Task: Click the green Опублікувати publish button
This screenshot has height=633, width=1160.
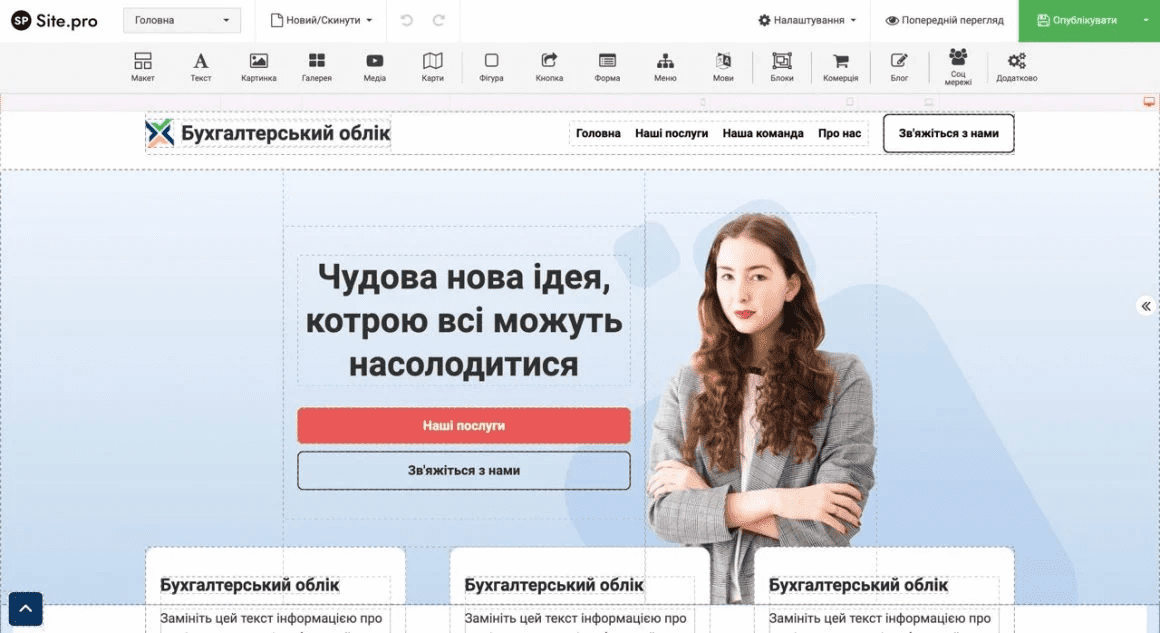Action: pos(1077,21)
